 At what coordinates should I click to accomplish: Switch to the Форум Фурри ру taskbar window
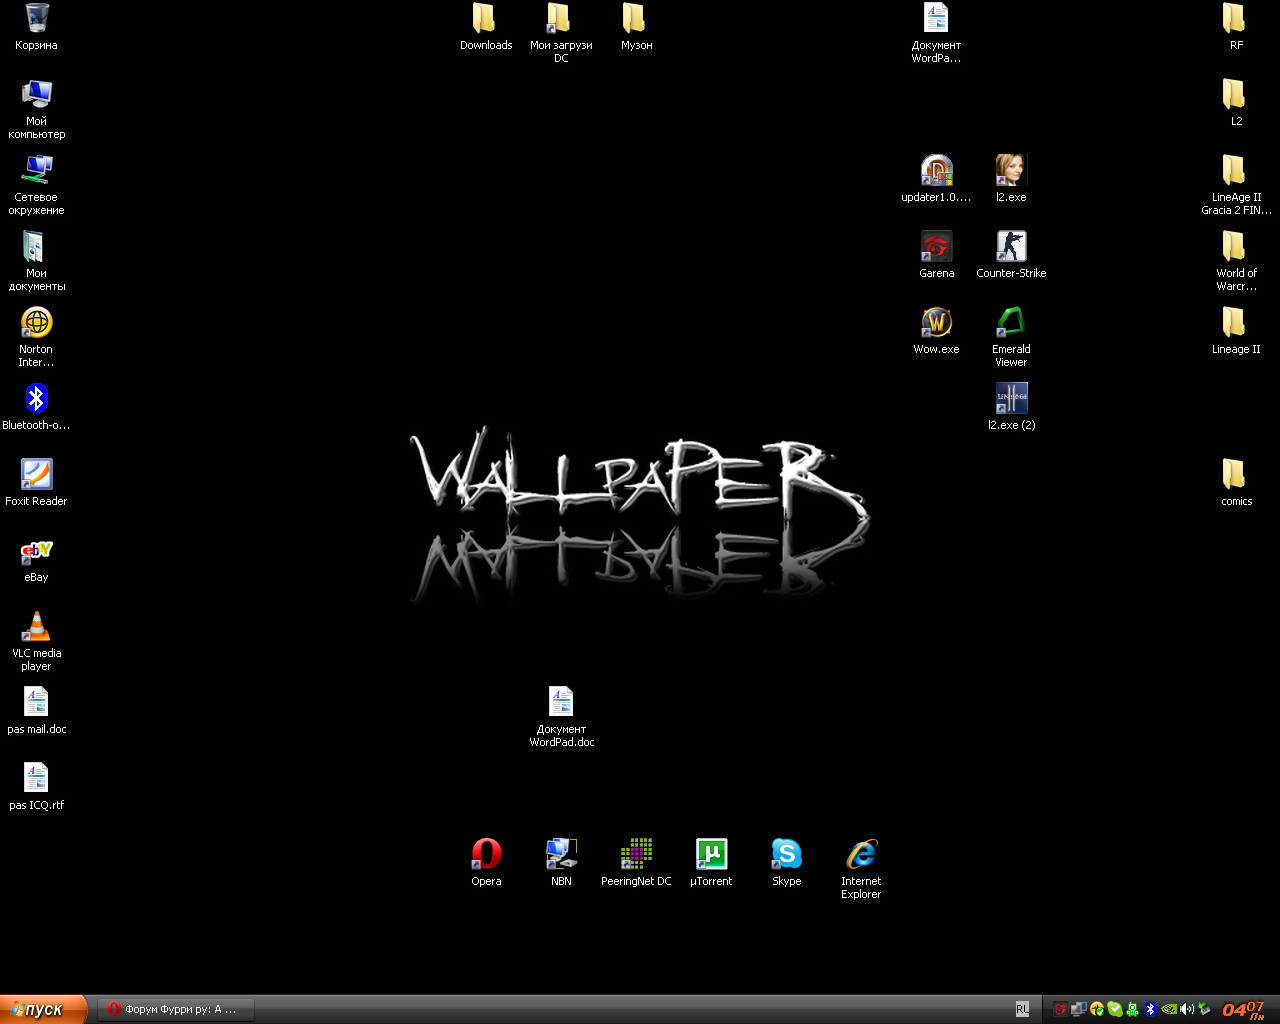pos(176,1009)
